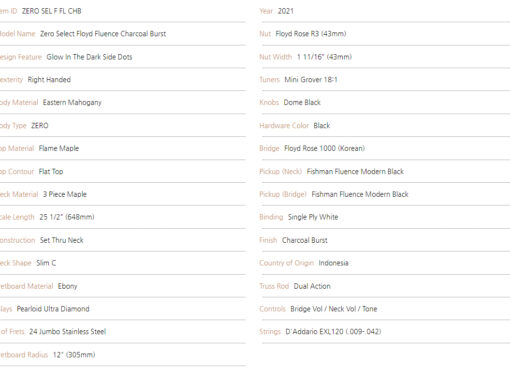Click the Eastern Mahogany body material value
510x382 pixels.
72,103
